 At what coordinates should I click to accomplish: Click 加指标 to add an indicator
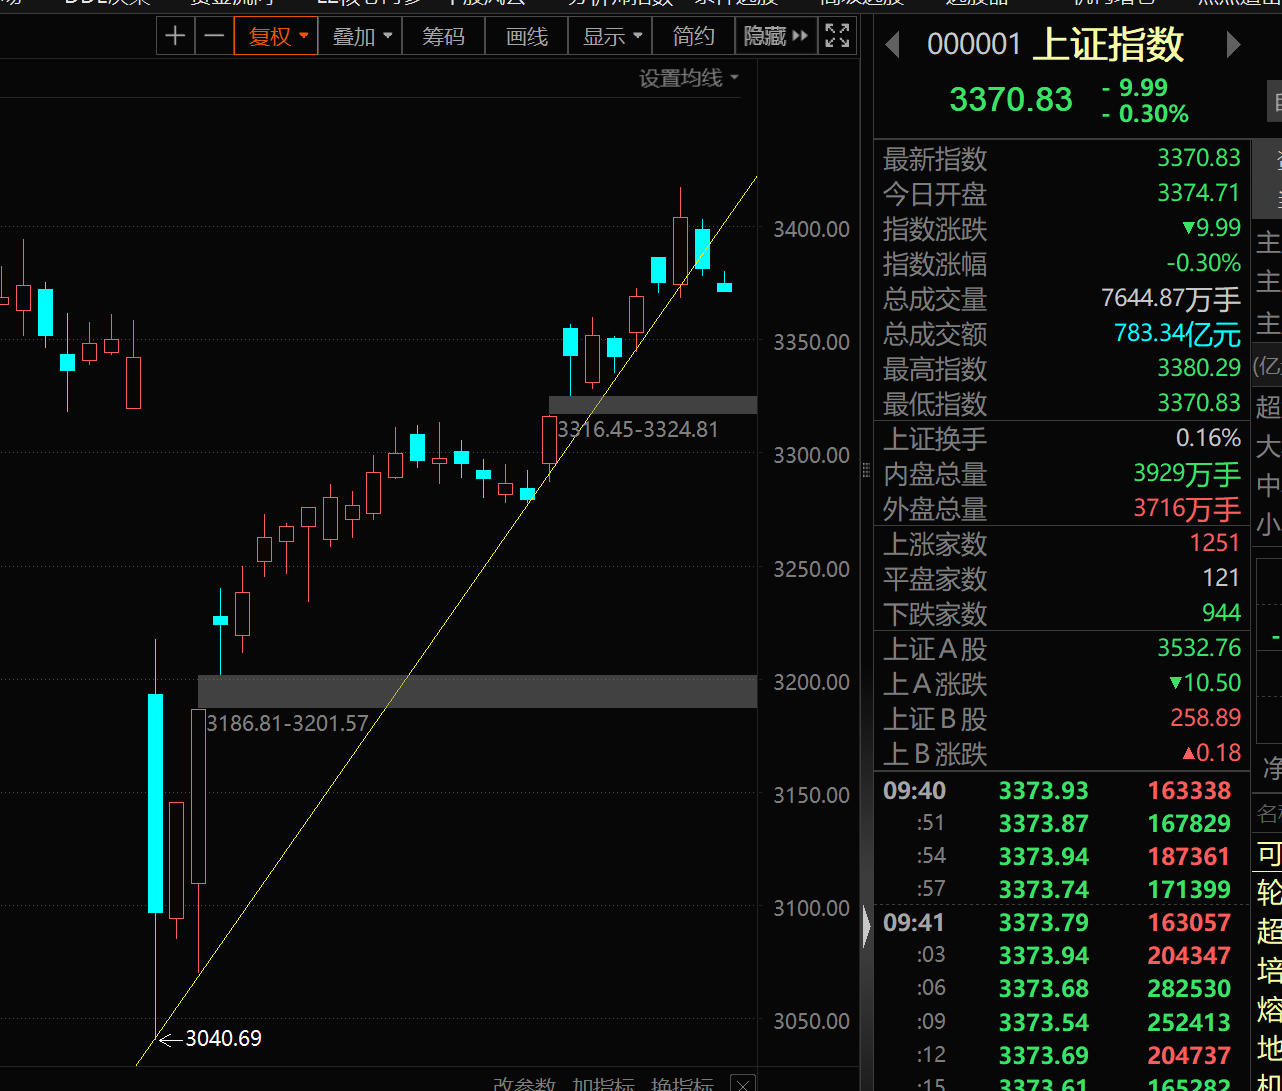[x=603, y=1083]
